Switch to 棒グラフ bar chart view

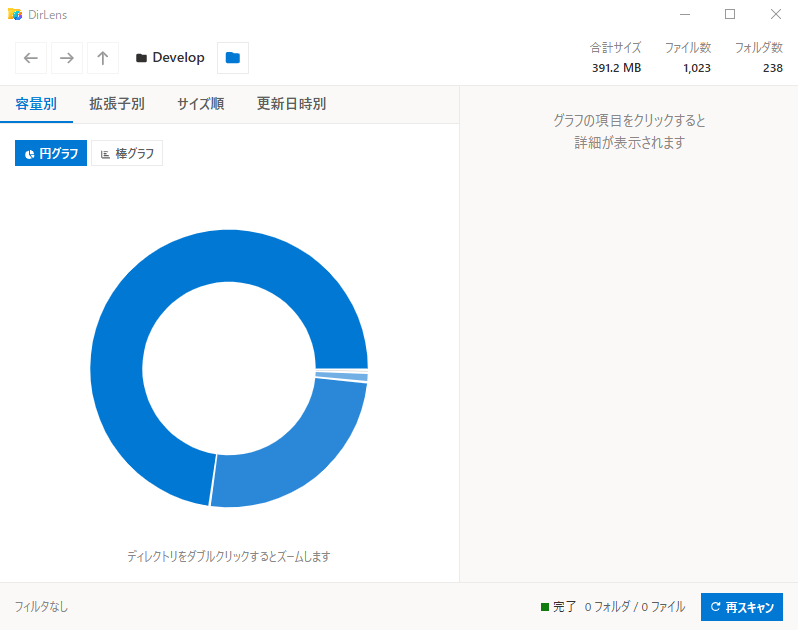click(x=127, y=154)
